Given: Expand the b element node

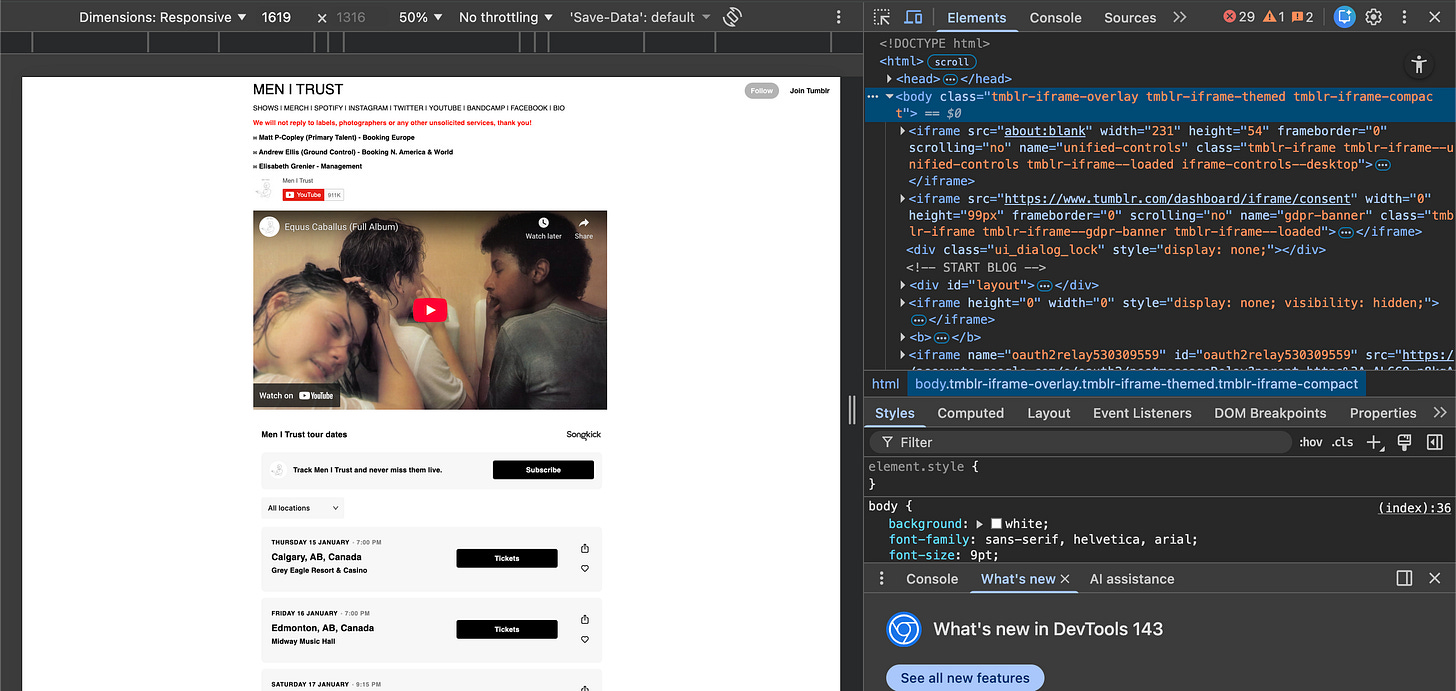Looking at the screenshot, I should click(x=904, y=338).
